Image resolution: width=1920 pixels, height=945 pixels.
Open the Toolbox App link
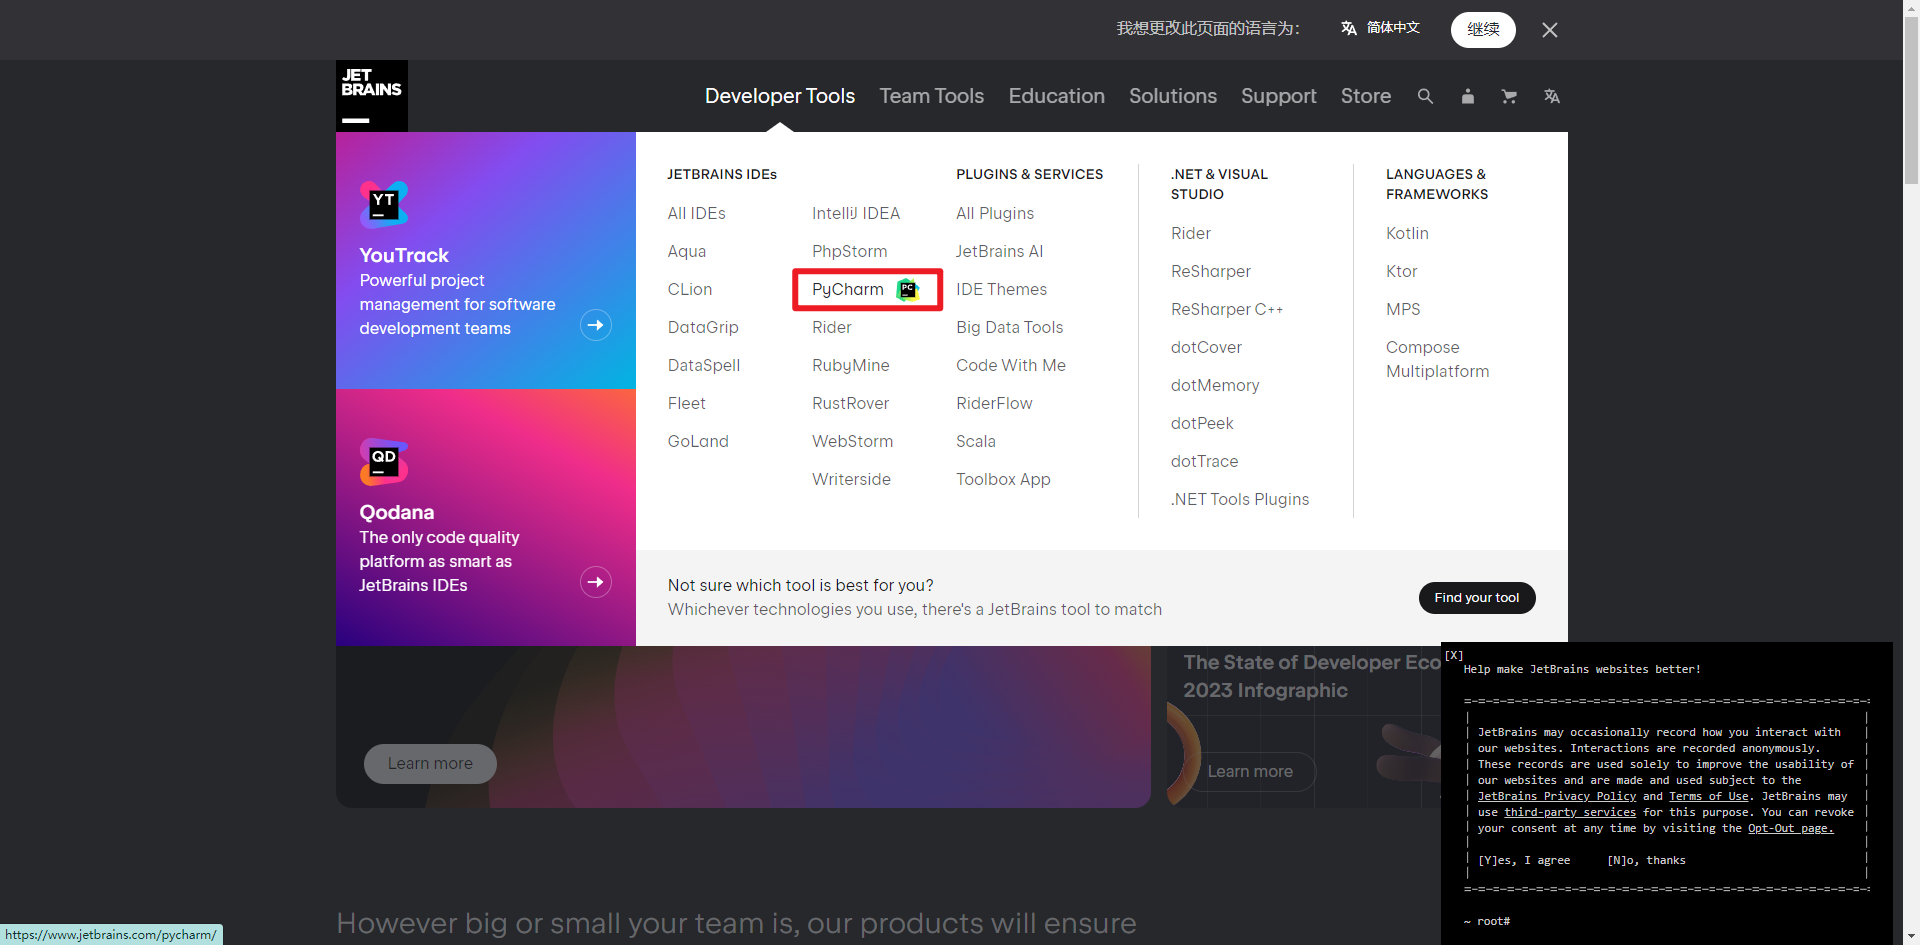[x=1004, y=479]
